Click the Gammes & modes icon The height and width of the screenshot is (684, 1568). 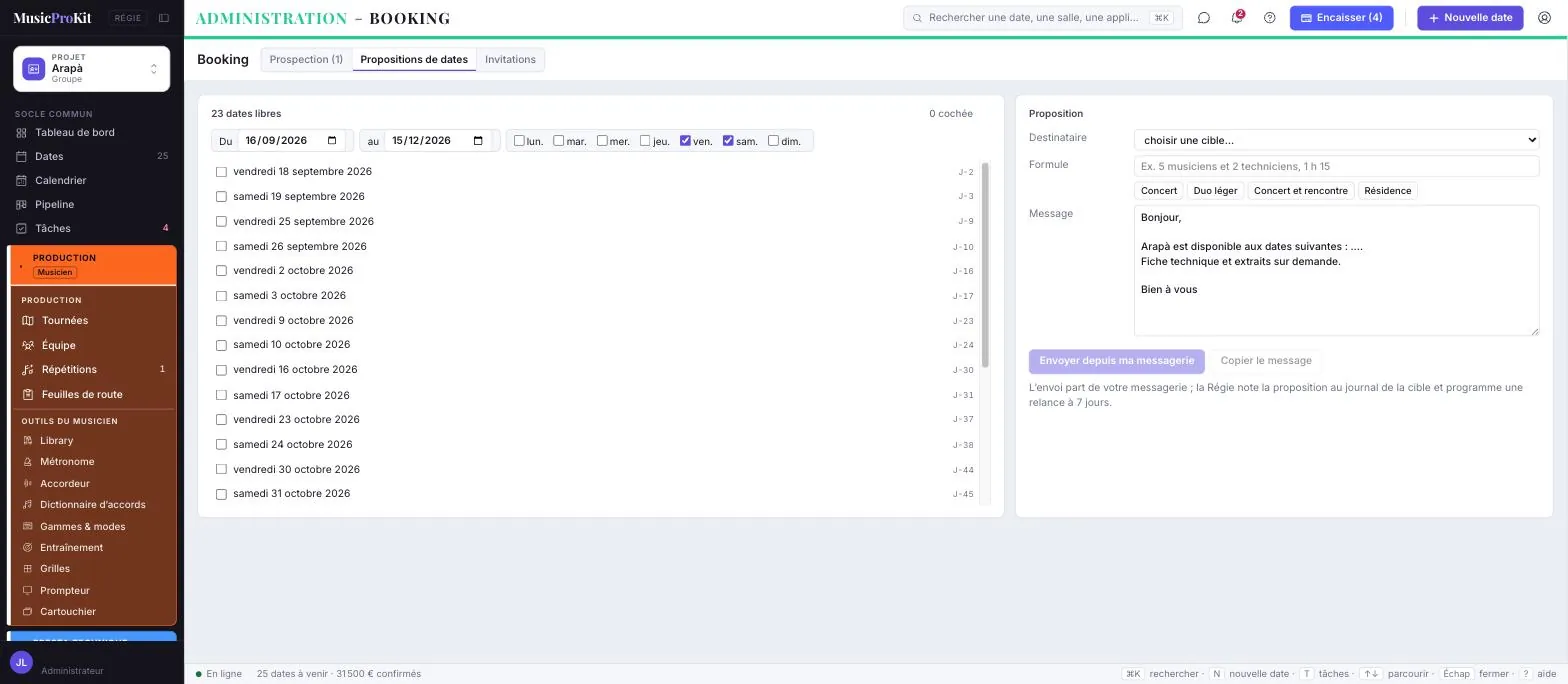[x=28, y=527]
